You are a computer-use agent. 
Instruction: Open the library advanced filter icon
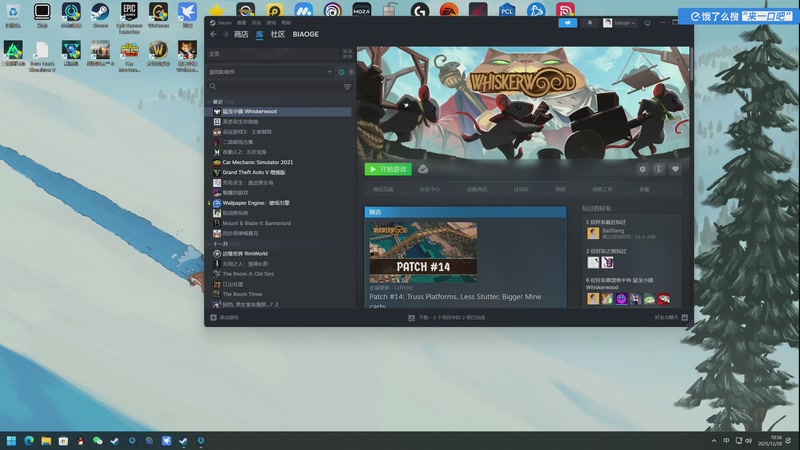(x=347, y=87)
